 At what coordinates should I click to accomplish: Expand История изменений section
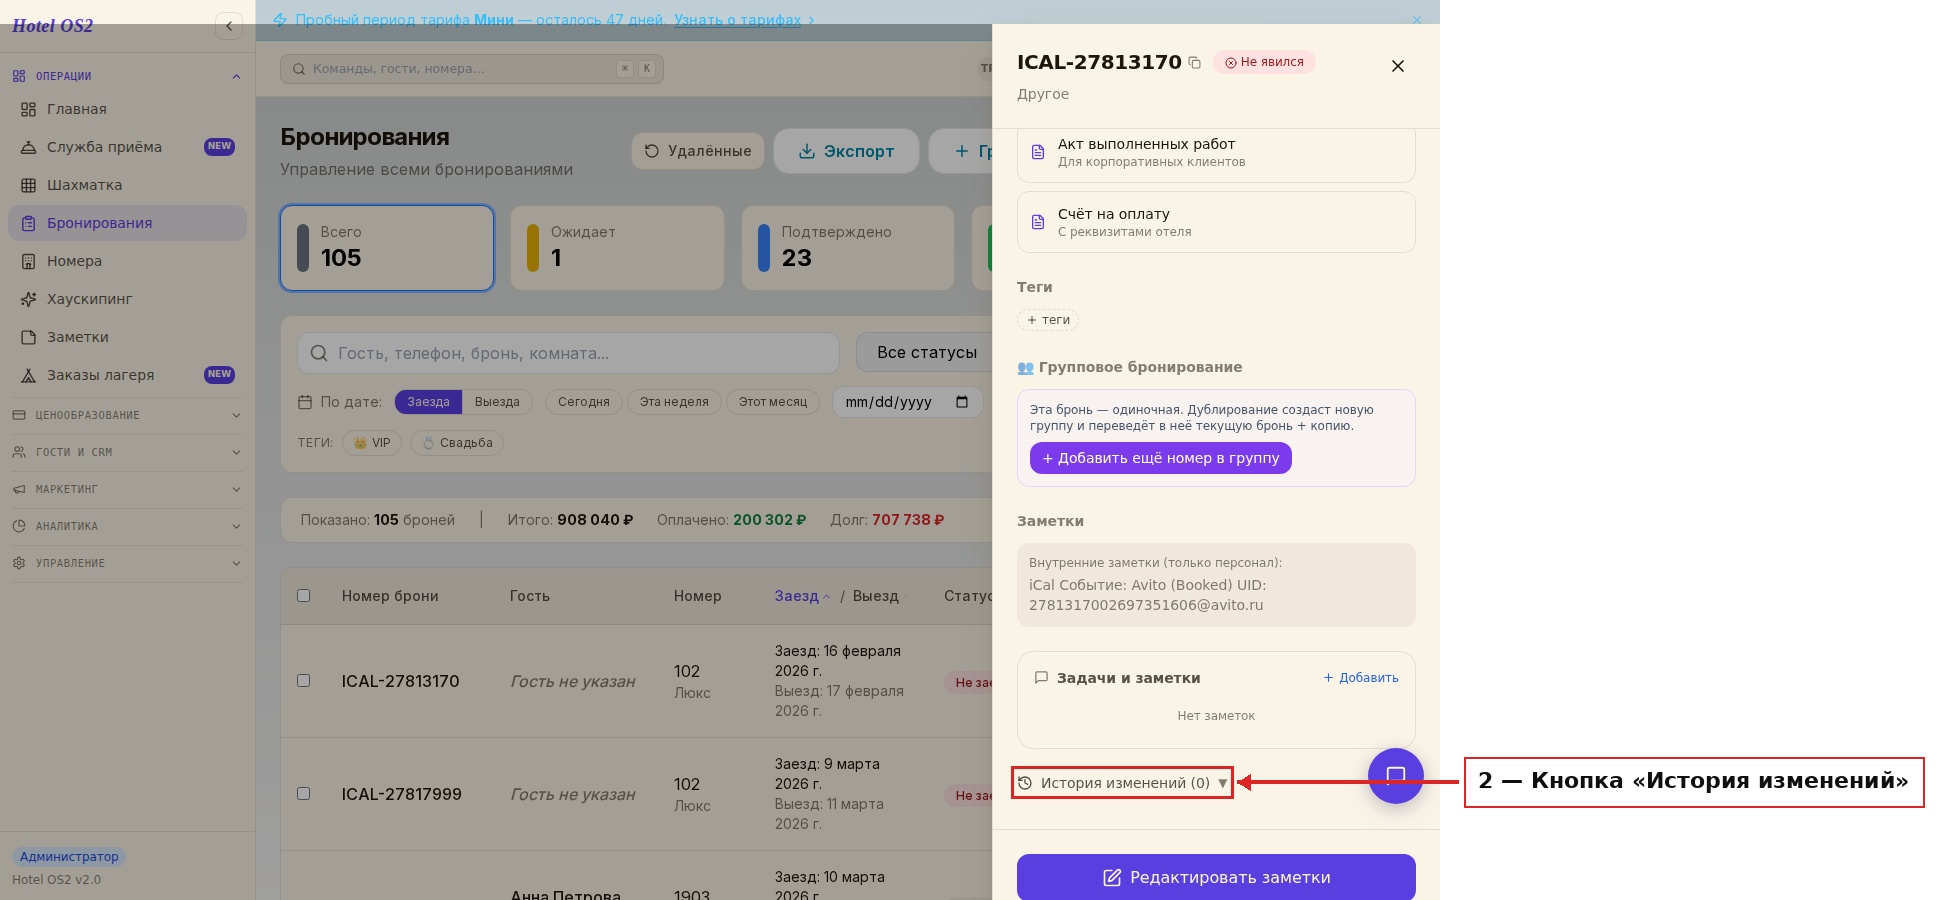pos(1122,783)
